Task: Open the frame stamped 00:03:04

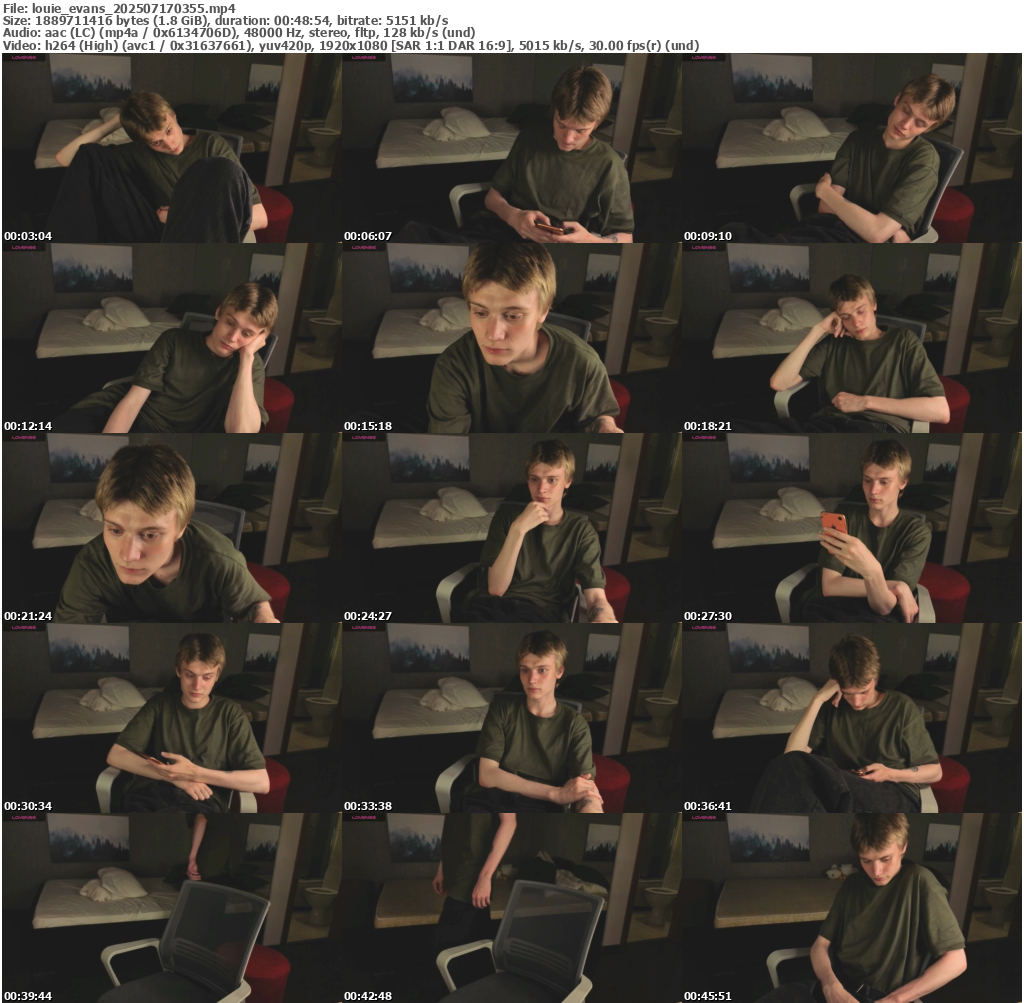Action: [172, 148]
